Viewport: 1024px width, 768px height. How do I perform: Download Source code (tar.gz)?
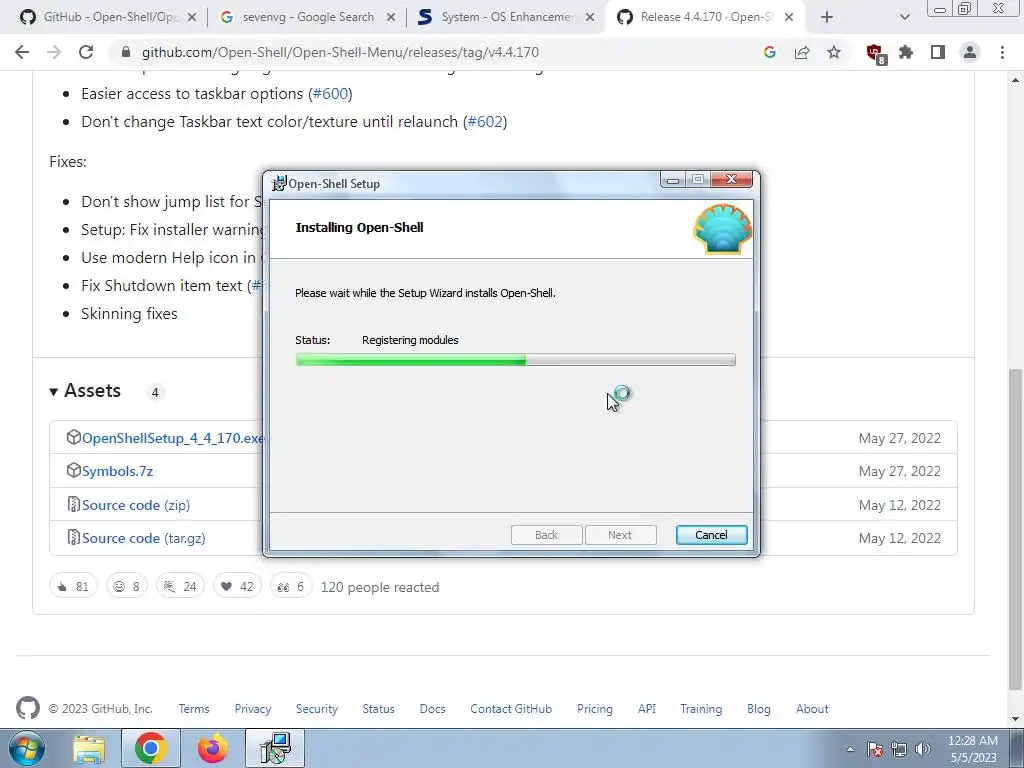(144, 539)
